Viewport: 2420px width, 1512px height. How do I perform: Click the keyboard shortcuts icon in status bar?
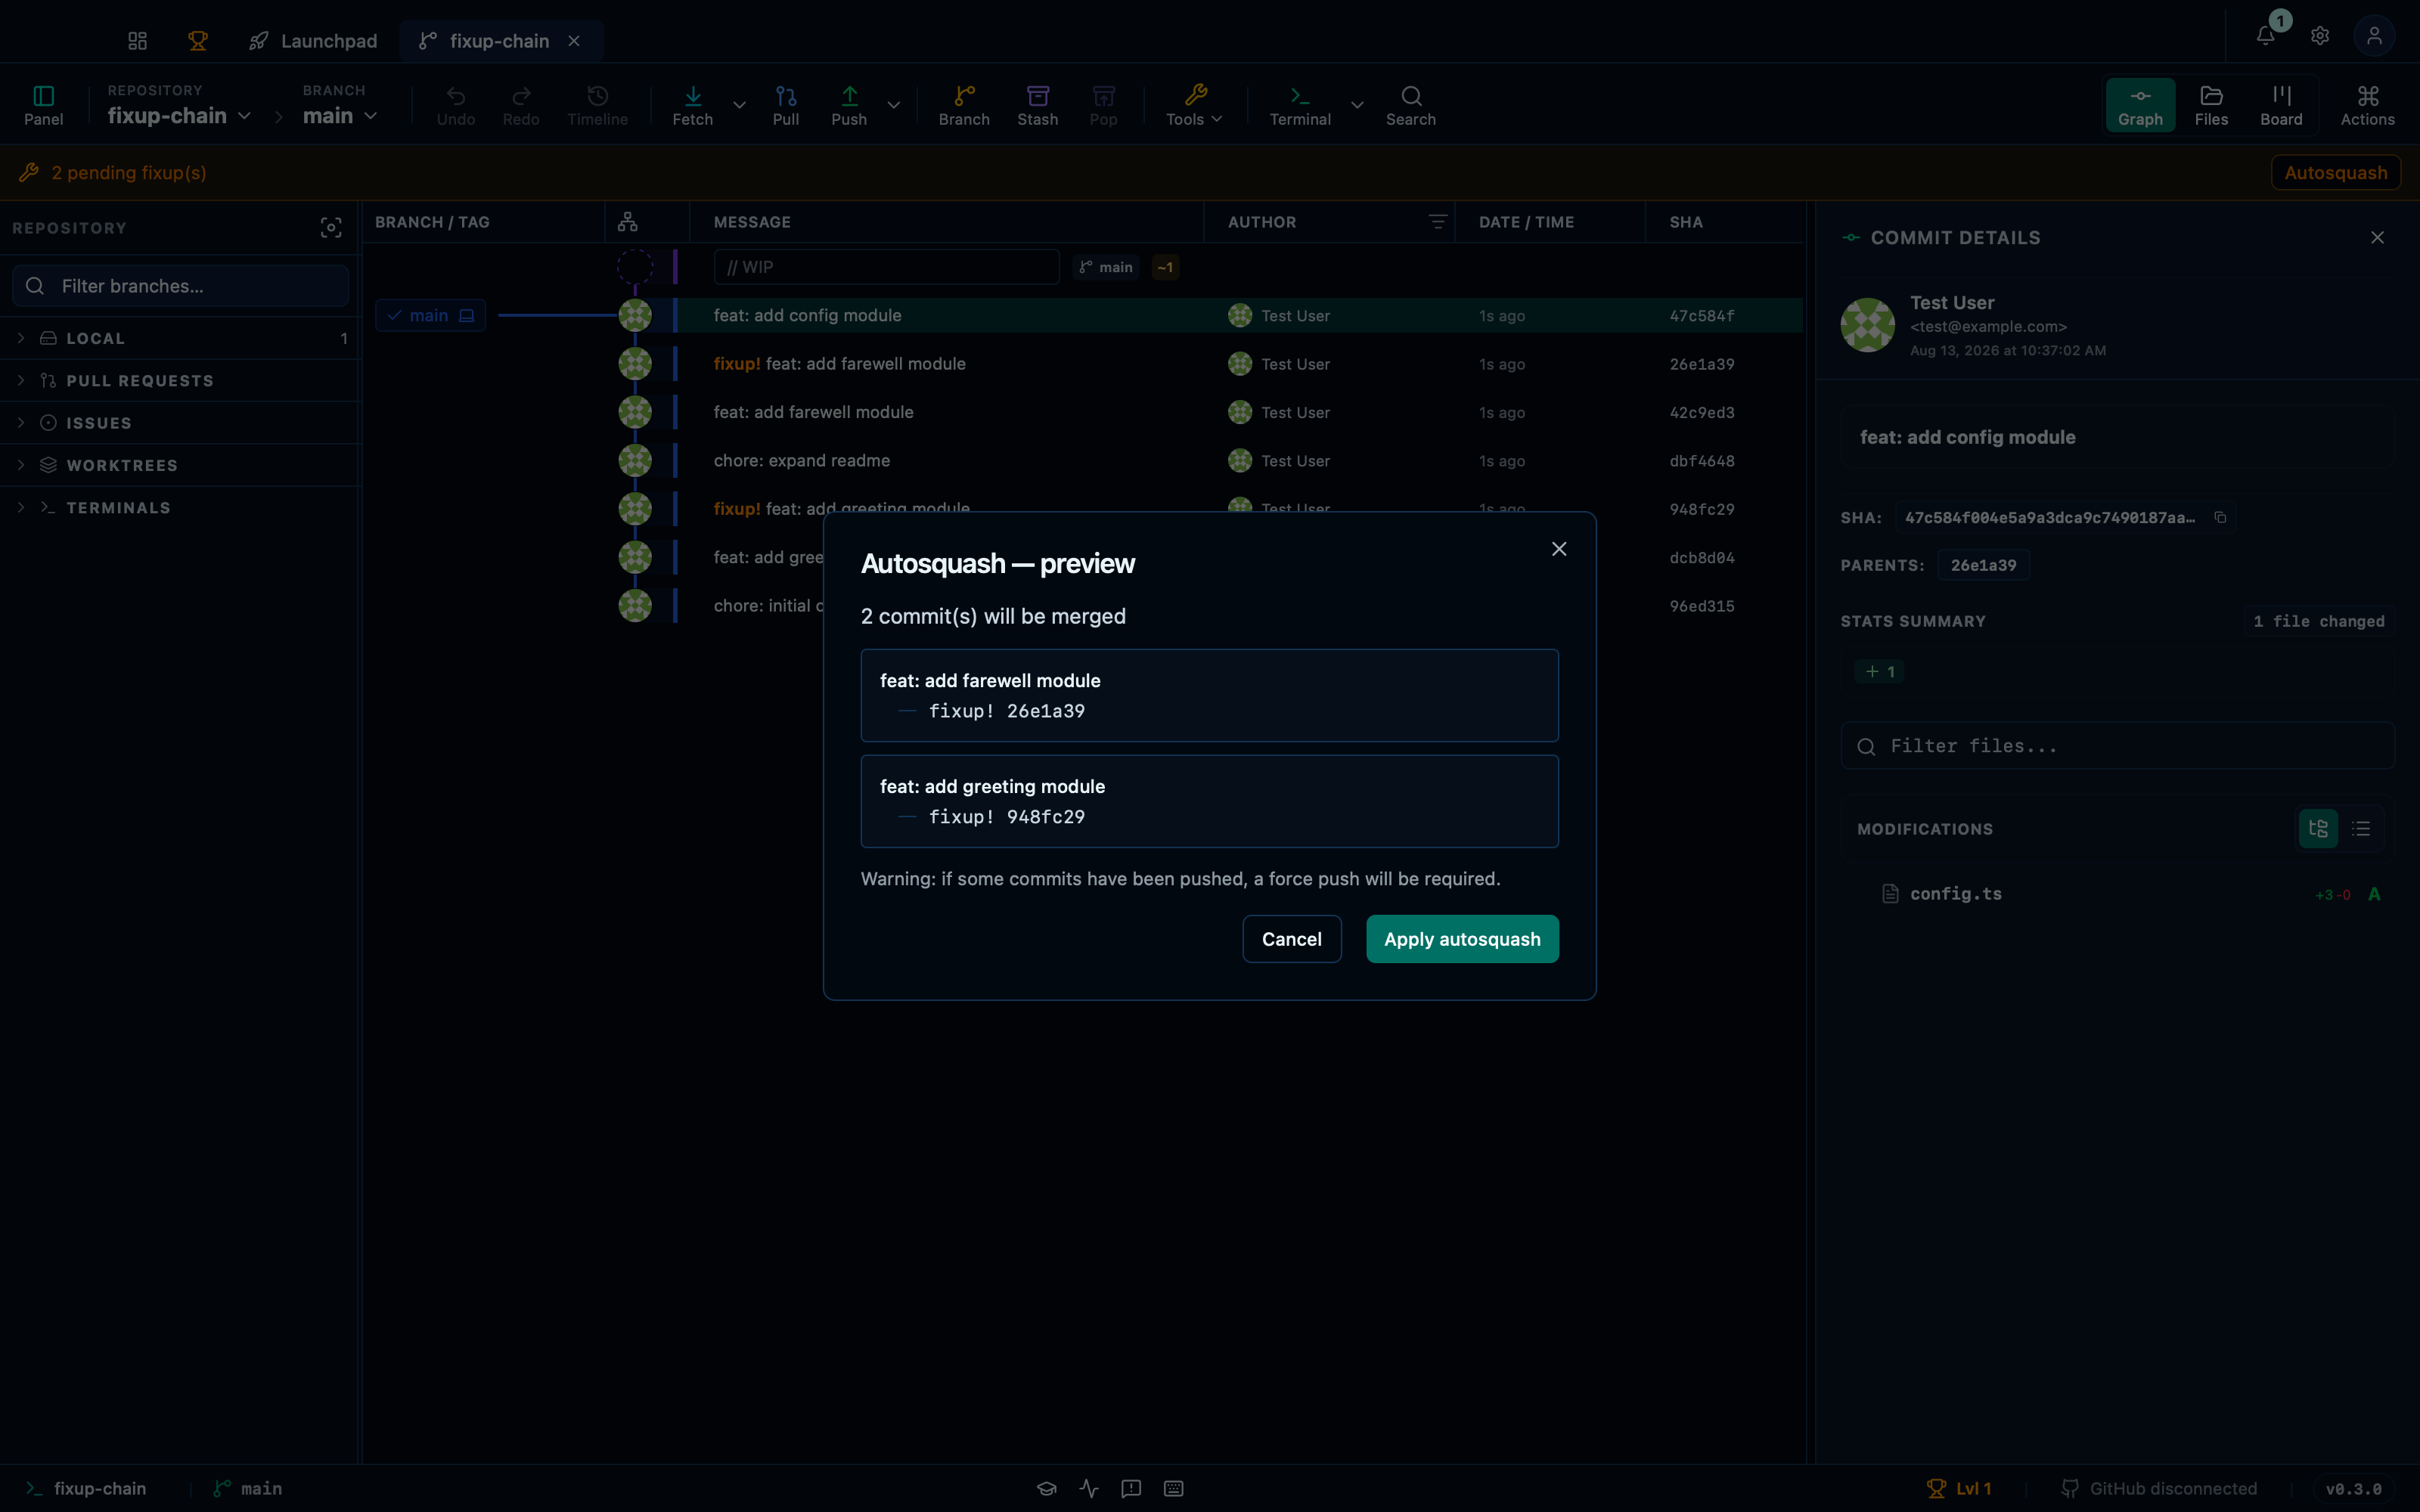point(1174,1488)
